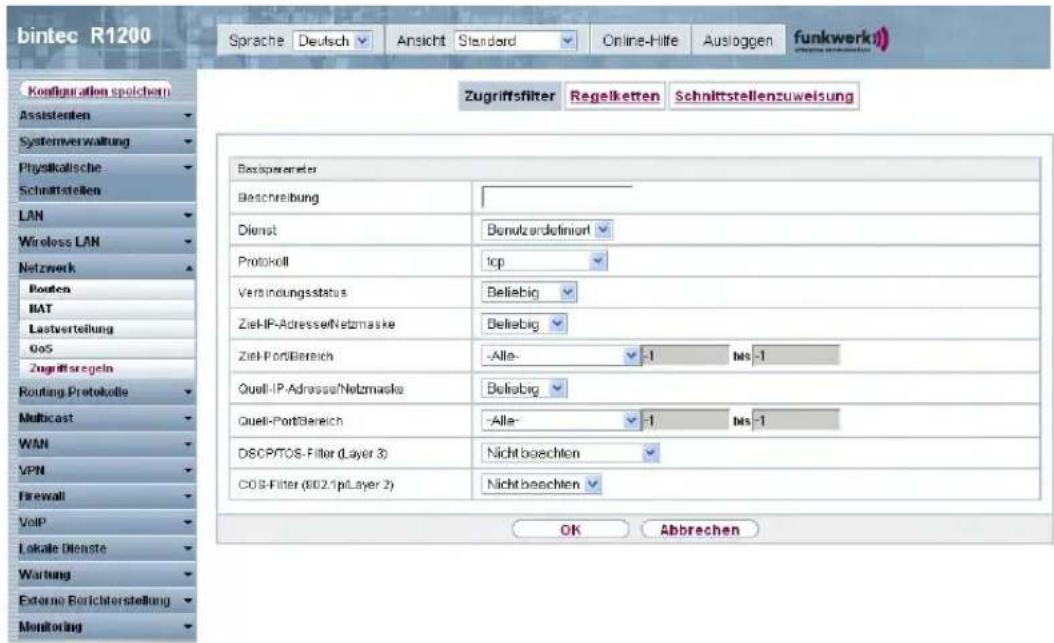This screenshot has height=643, width=1054.
Task: Open the Ansicht view dropdown
Action: click(x=516, y=41)
